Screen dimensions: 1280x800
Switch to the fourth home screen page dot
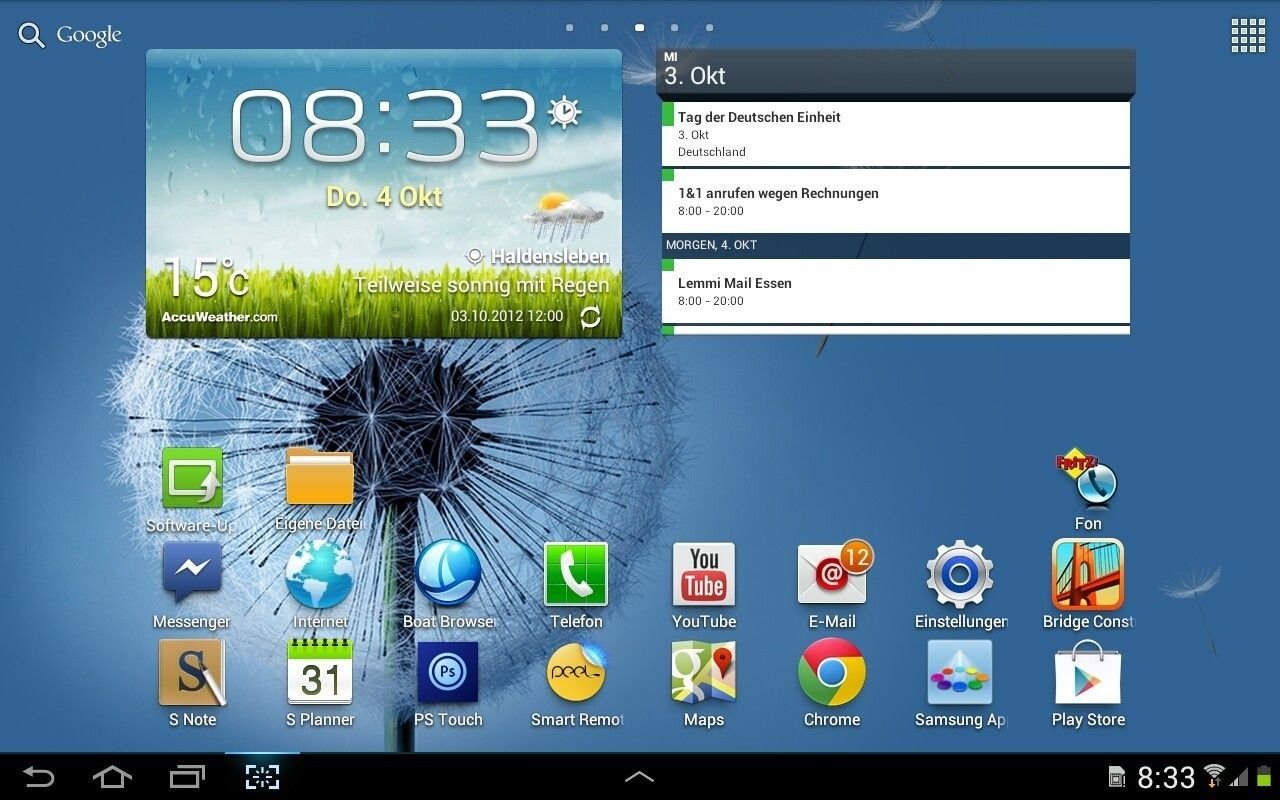coord(674,28)
